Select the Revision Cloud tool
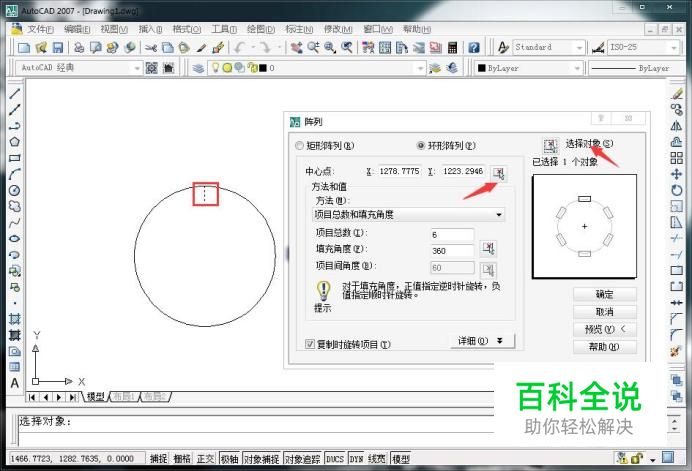Screen dimensions: 692x471 point(15,206)
